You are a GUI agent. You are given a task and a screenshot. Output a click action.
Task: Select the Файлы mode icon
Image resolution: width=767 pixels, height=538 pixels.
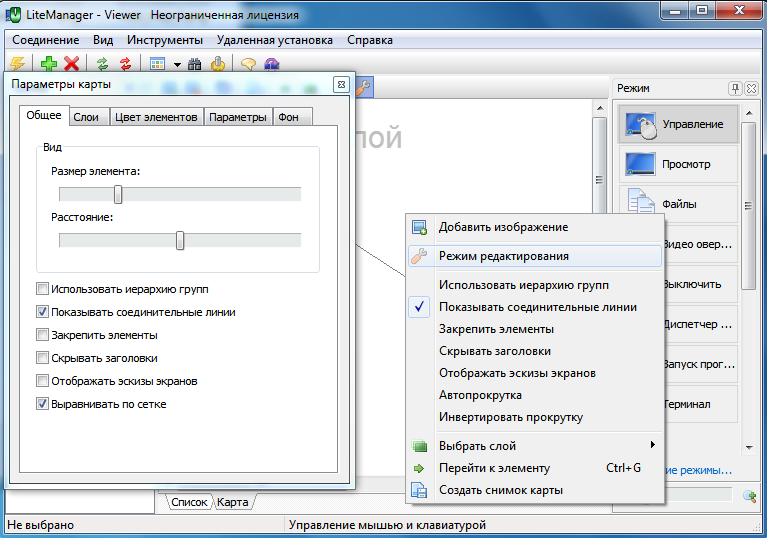[641, 202]
